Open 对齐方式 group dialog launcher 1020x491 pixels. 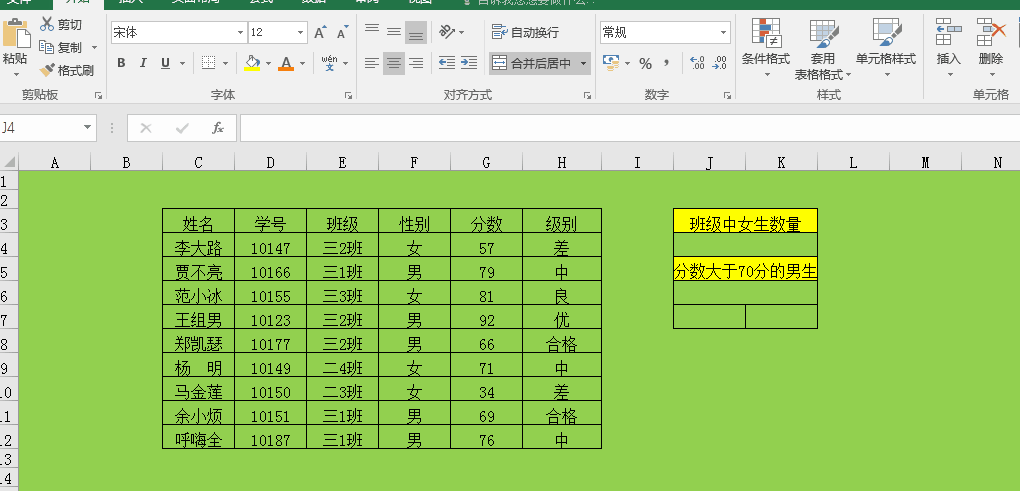tap(587, 96)
